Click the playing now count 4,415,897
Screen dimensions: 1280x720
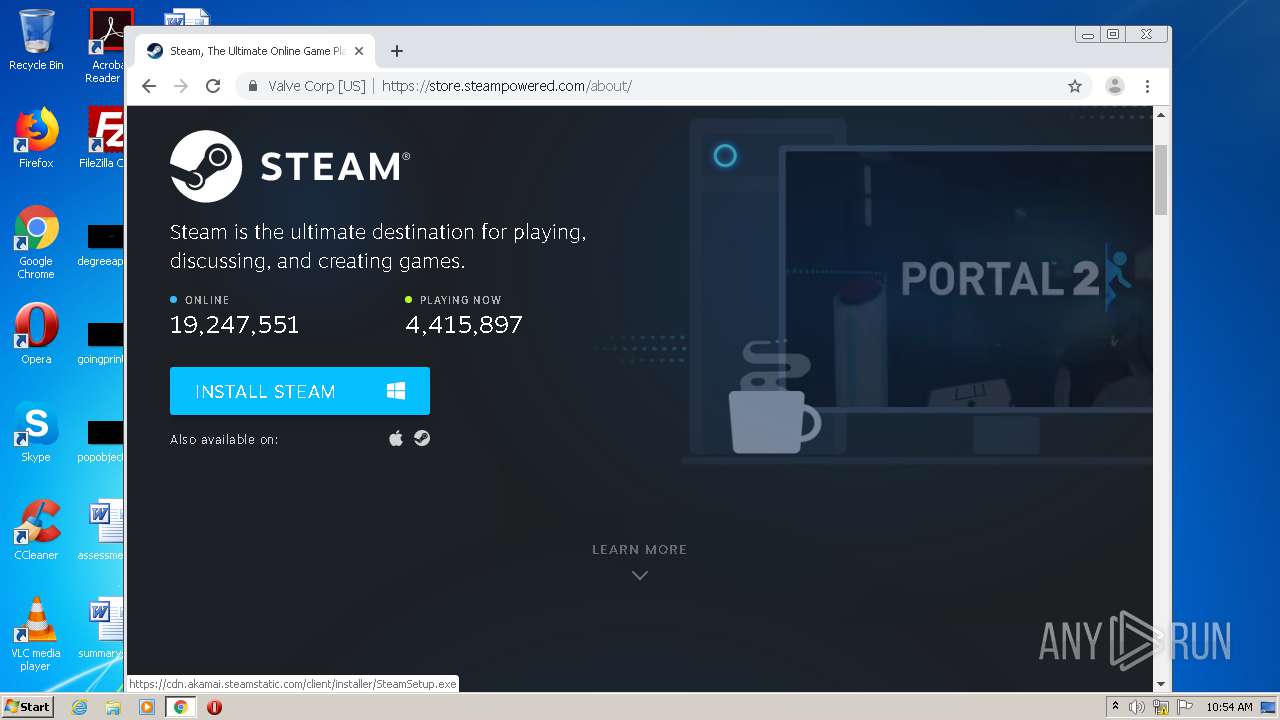coord(464,324)
